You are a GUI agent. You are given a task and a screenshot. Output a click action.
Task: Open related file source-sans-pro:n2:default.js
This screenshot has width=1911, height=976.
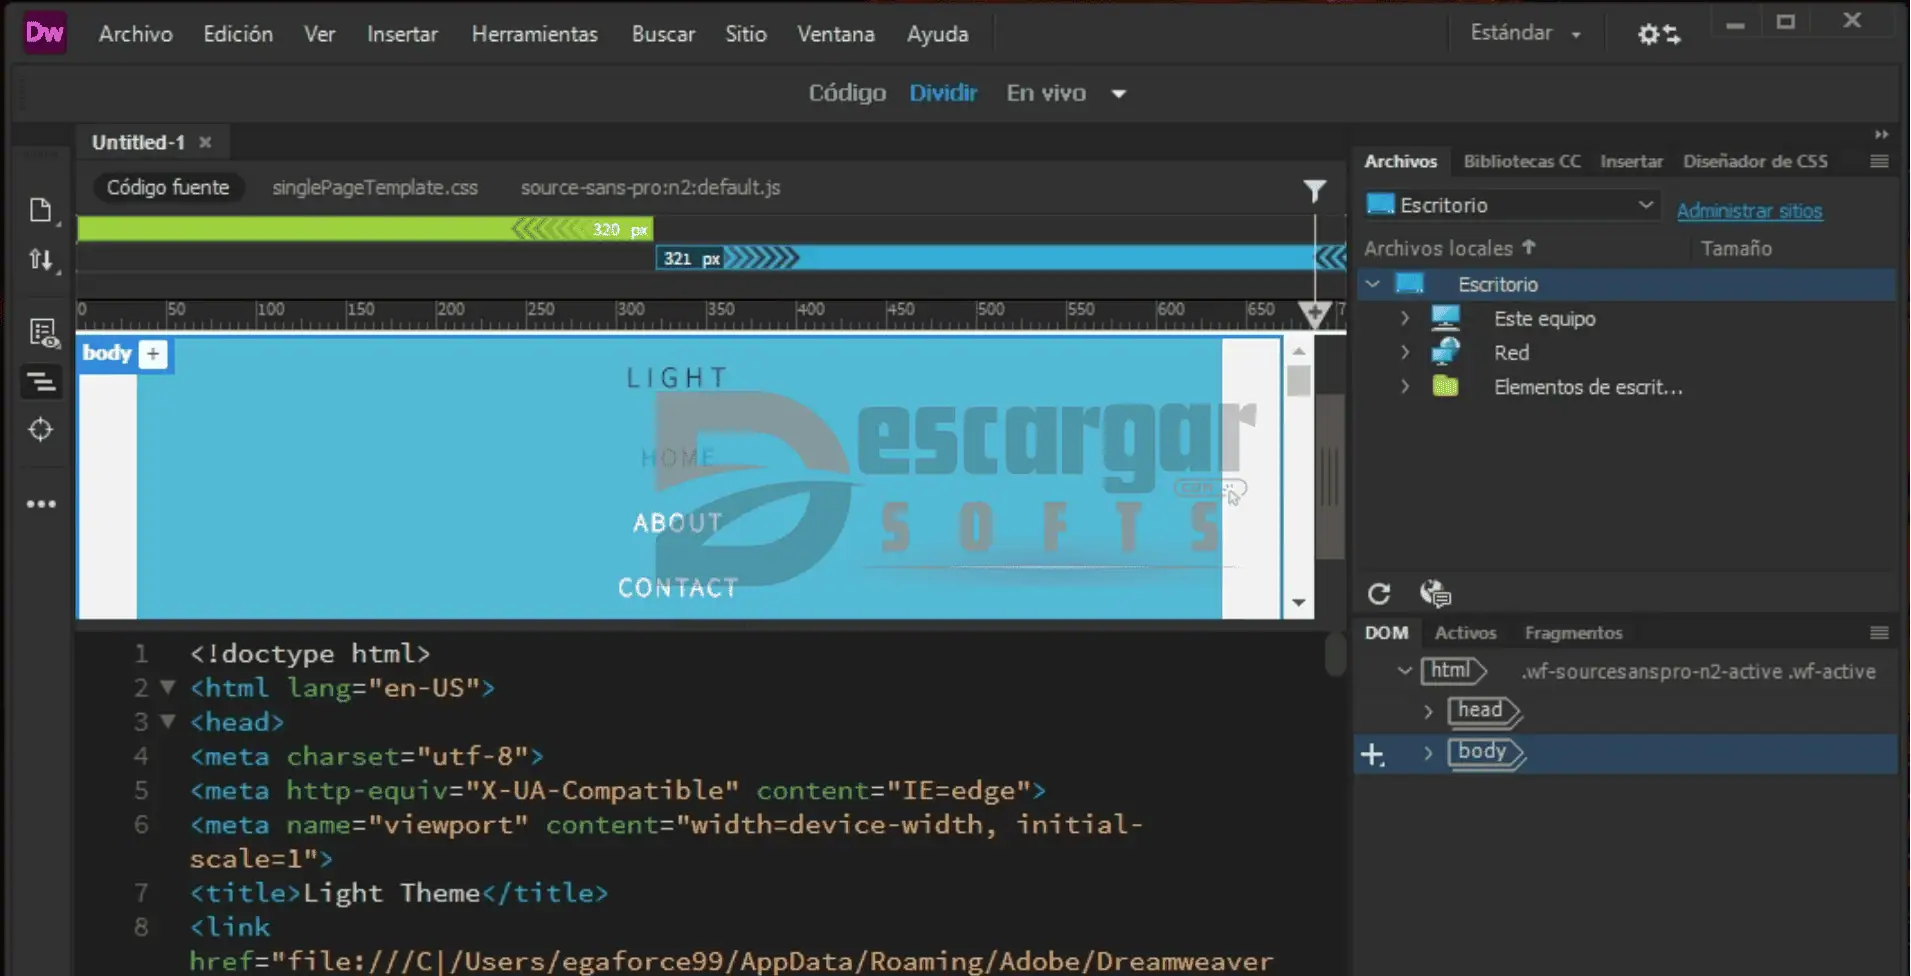click(x=650, y=187)
